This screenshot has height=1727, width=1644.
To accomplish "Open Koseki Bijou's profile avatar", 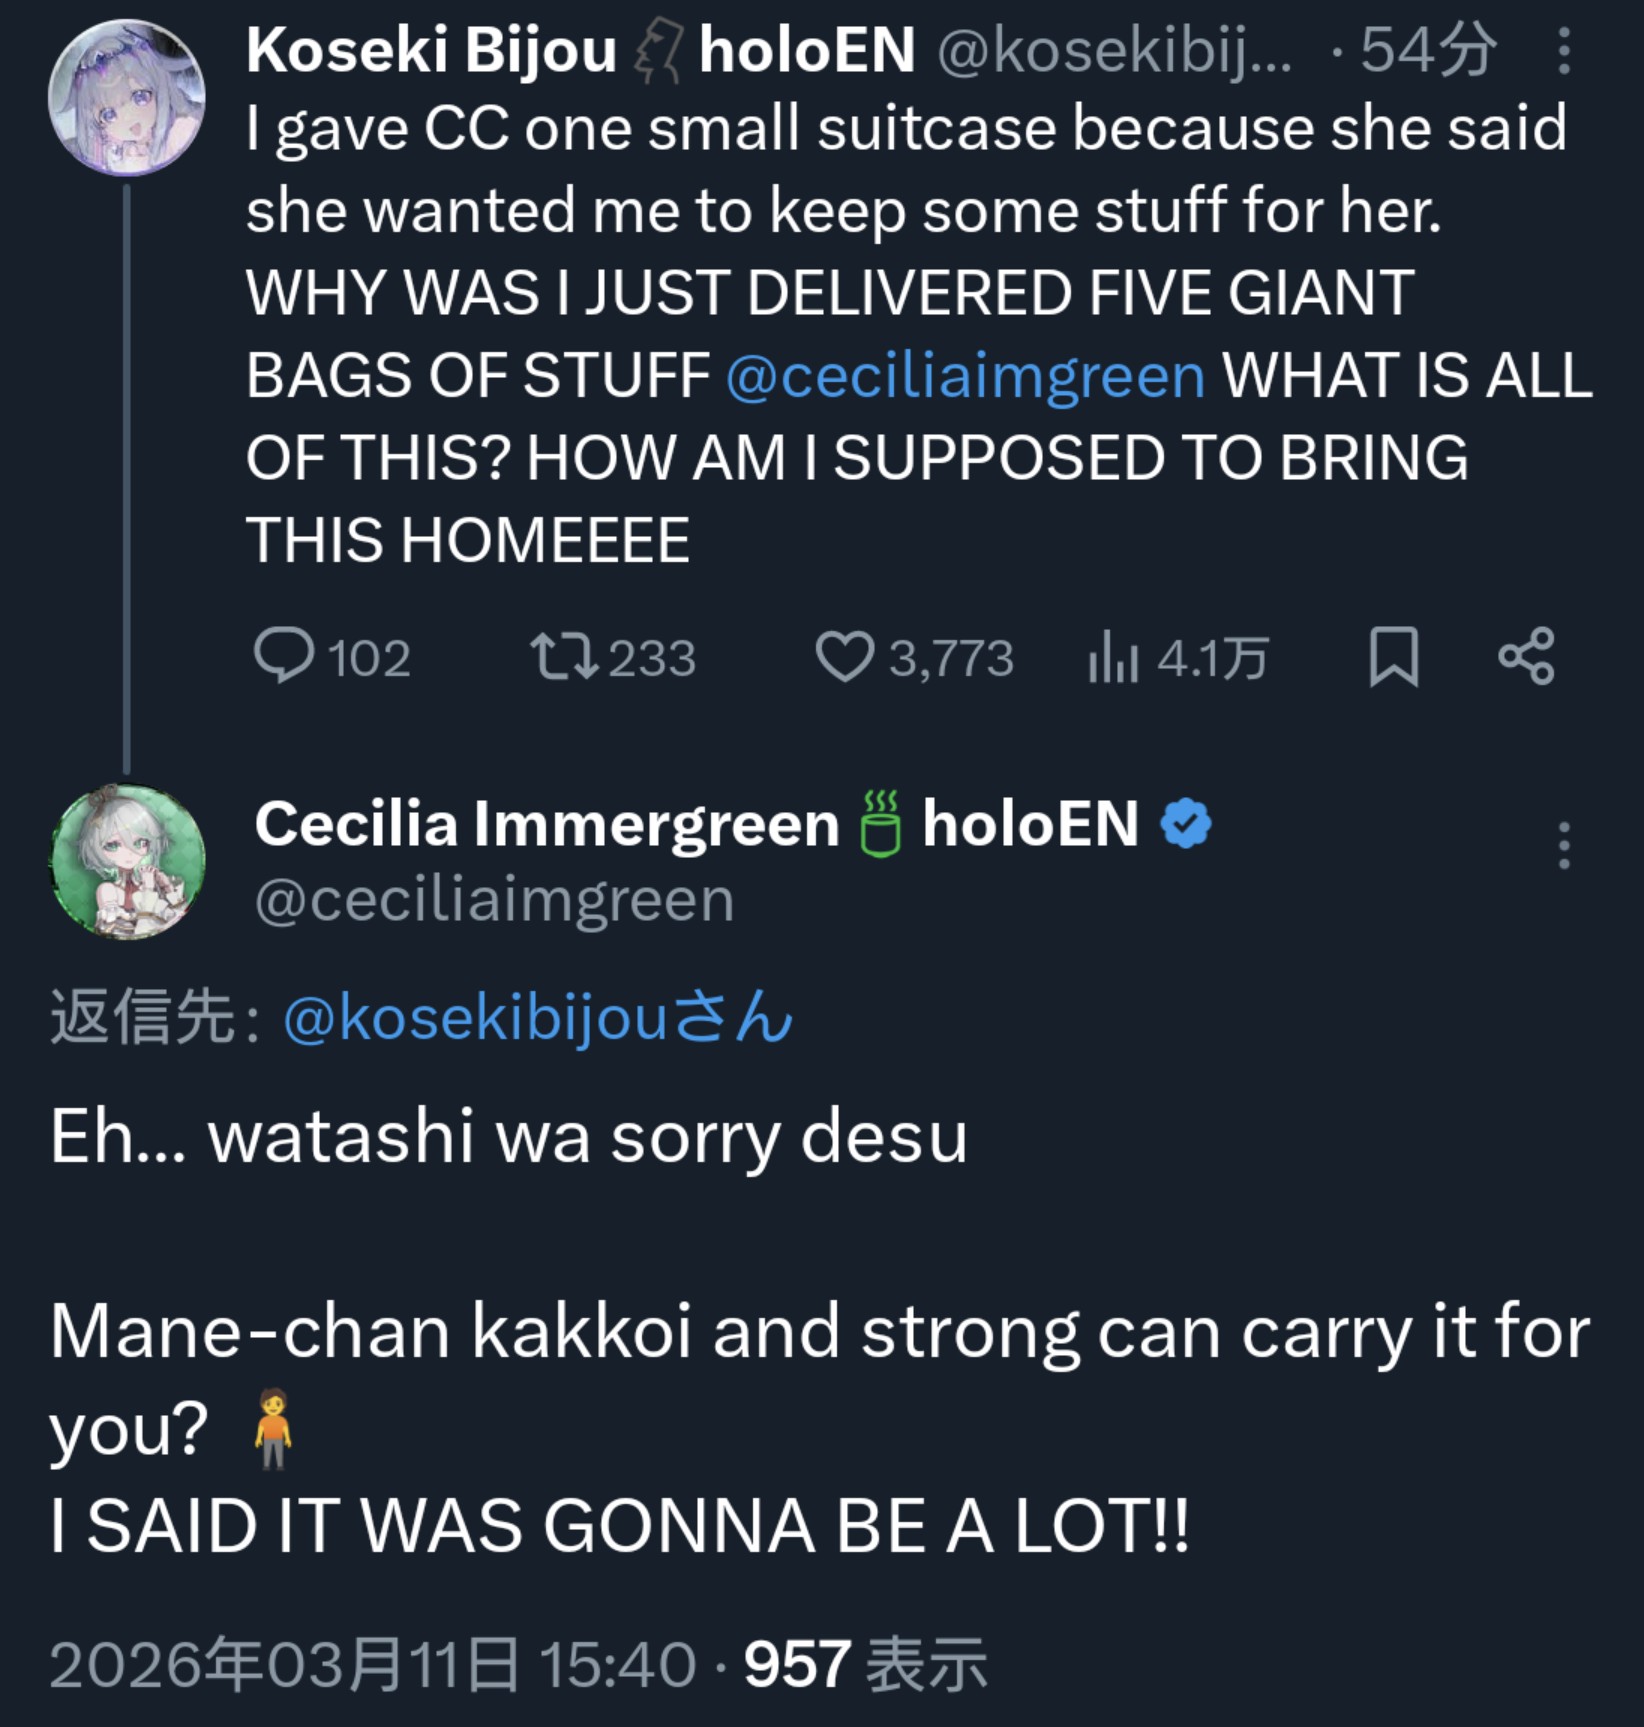I will click(x=126, y=97).
